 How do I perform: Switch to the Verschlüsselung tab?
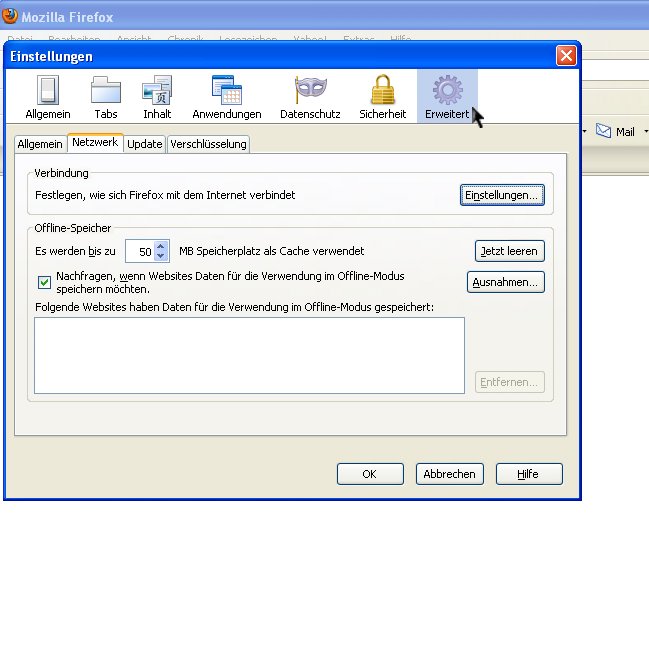(208, 144)
